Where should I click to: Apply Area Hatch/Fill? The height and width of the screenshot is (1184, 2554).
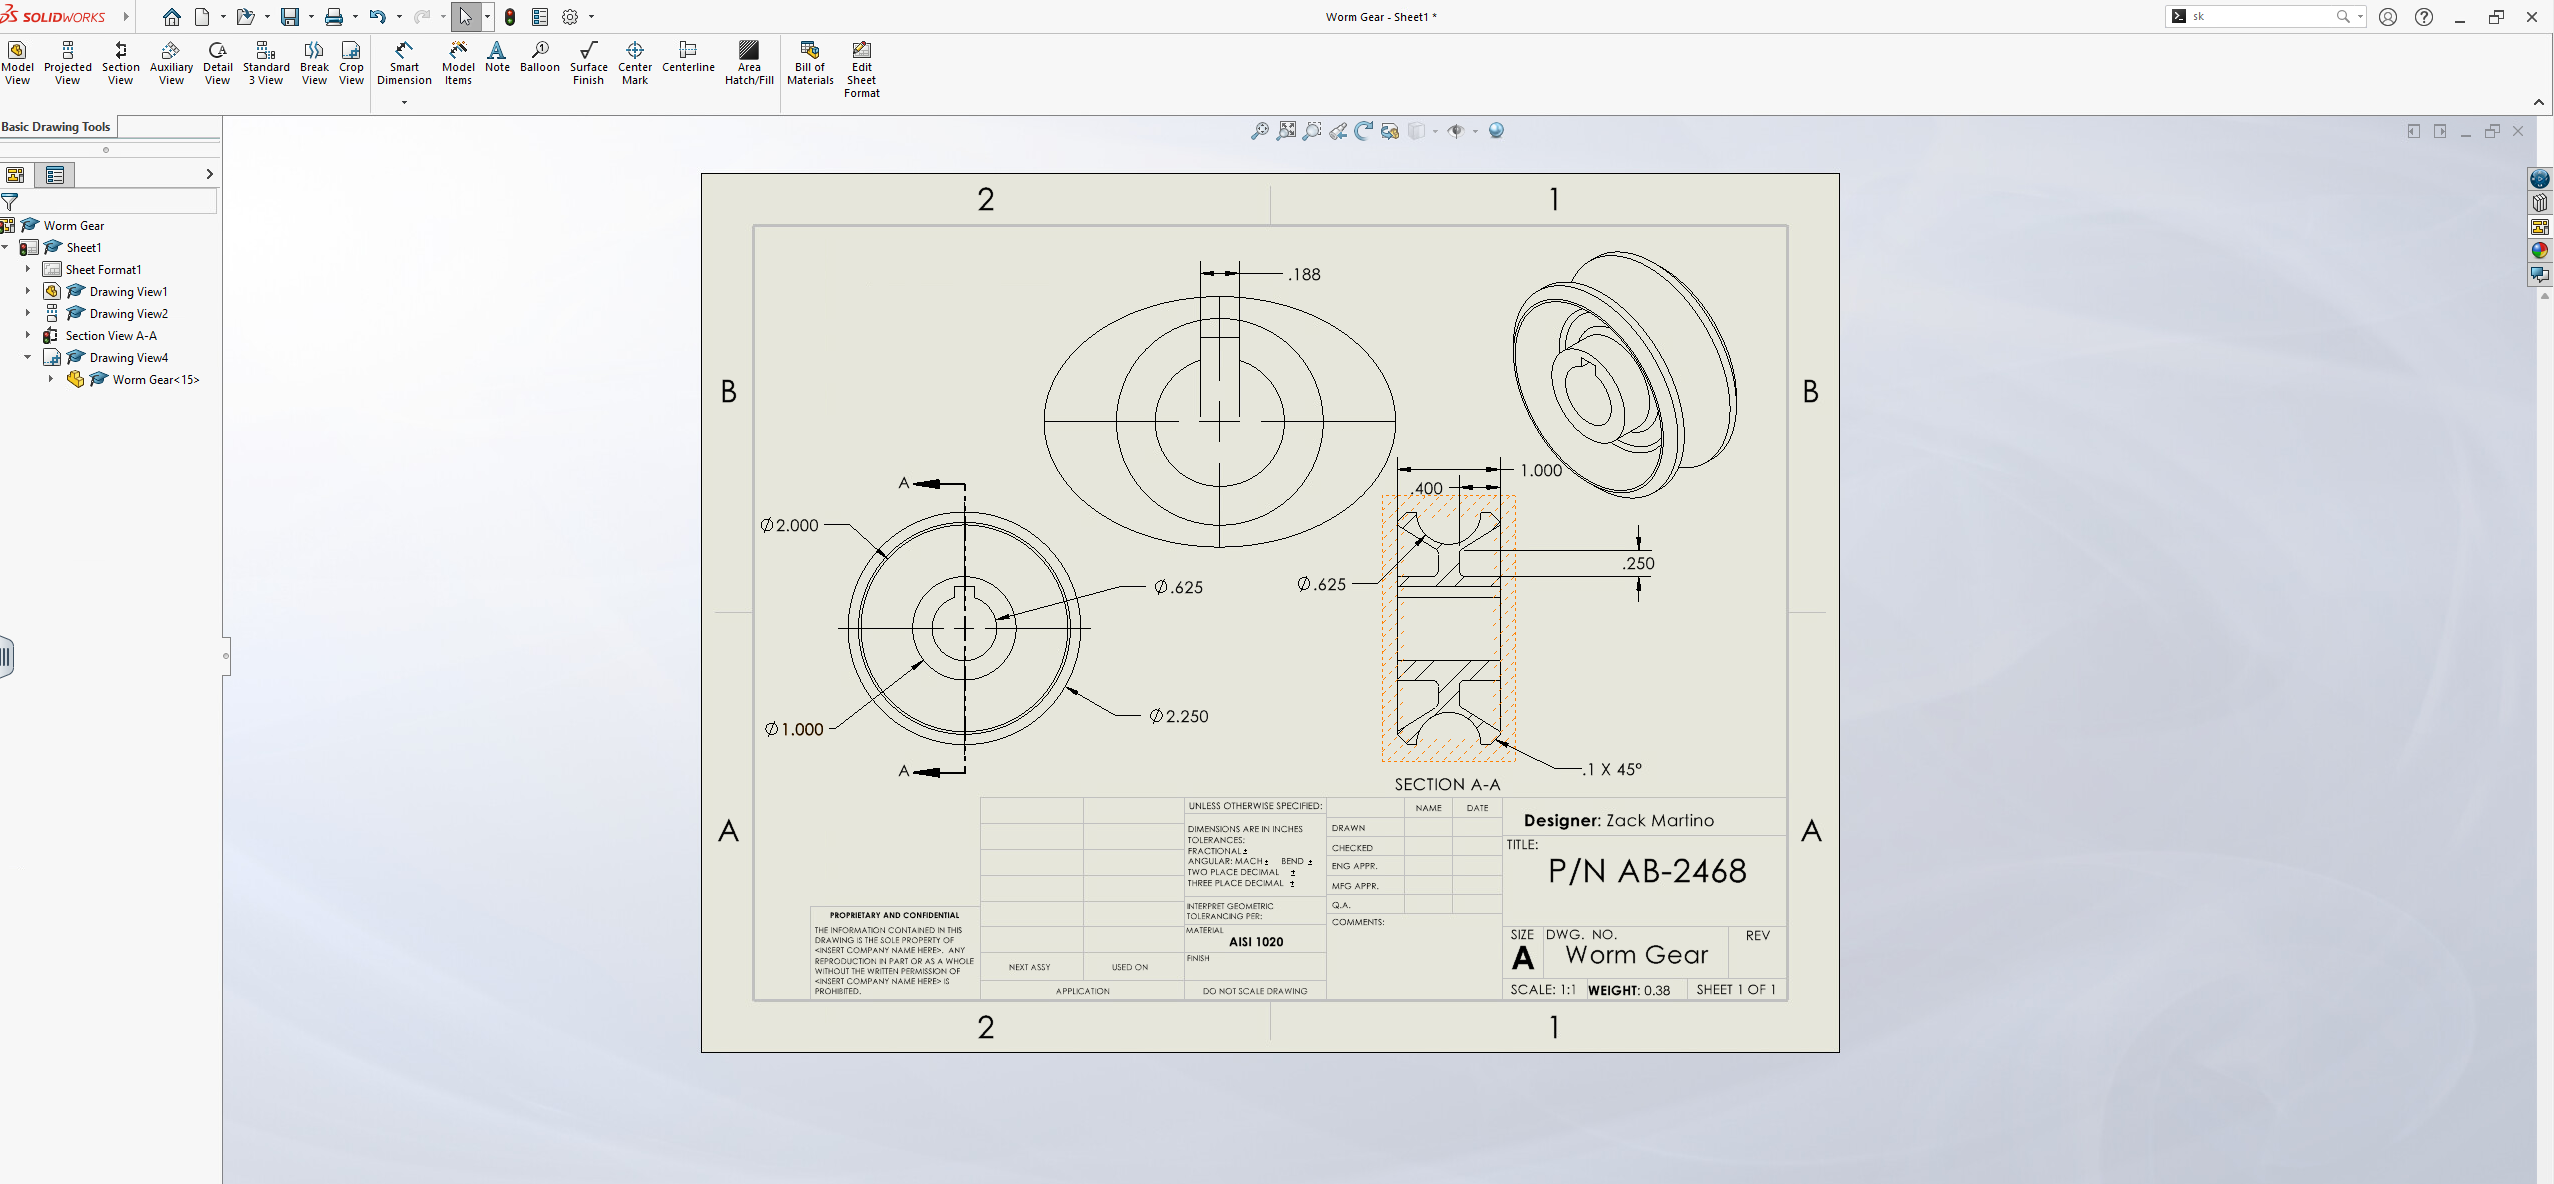click(749, 63)
